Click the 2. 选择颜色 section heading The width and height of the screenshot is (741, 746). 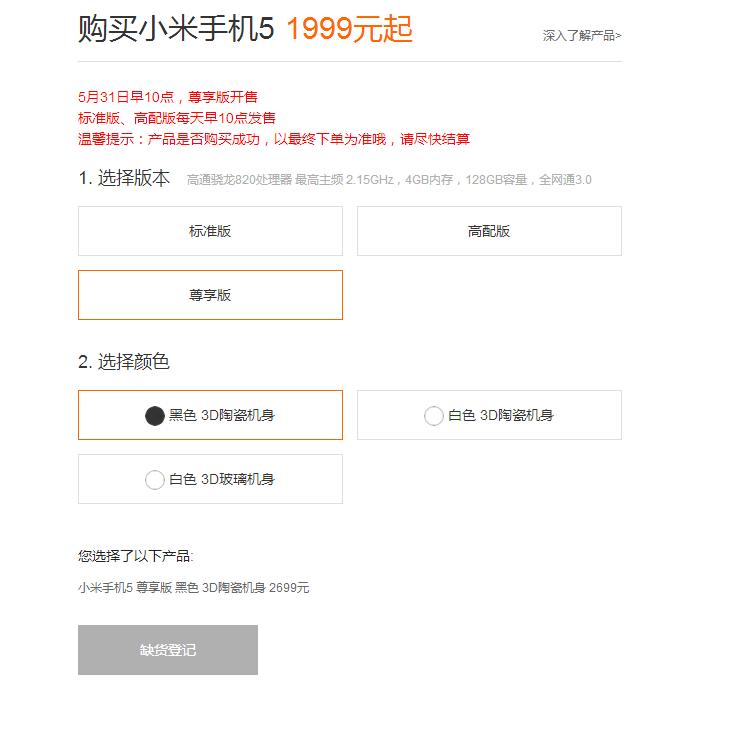(124, 361)
